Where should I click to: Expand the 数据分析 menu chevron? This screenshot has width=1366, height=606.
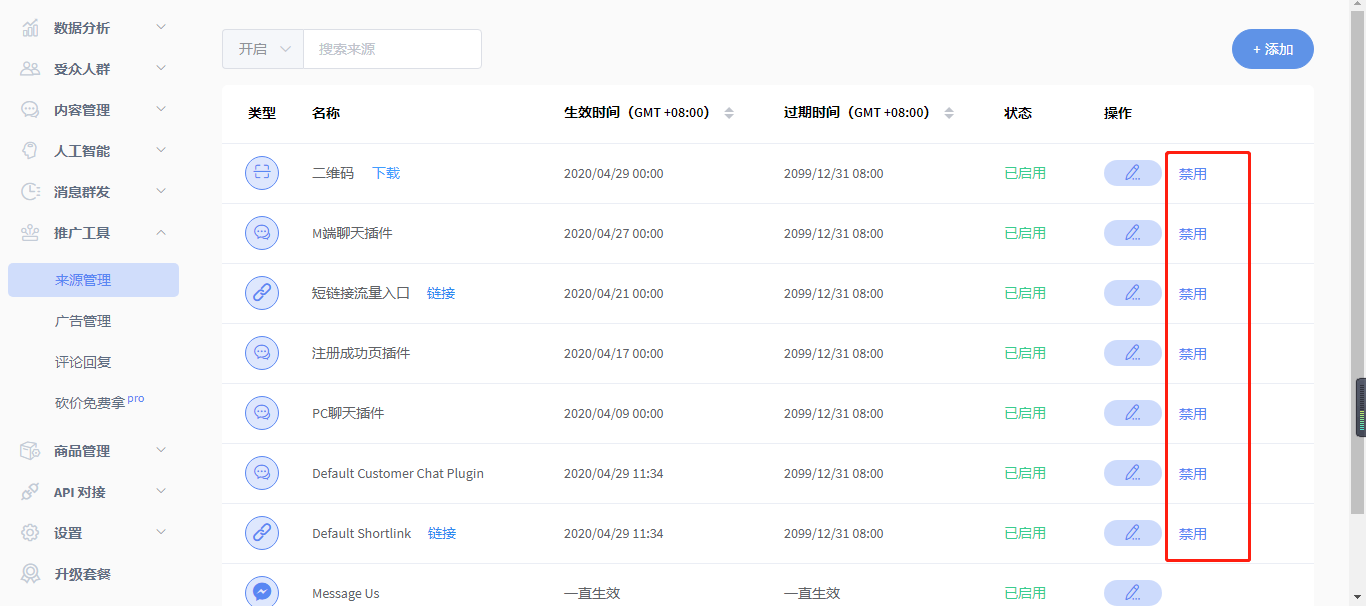tap(161, 27)
